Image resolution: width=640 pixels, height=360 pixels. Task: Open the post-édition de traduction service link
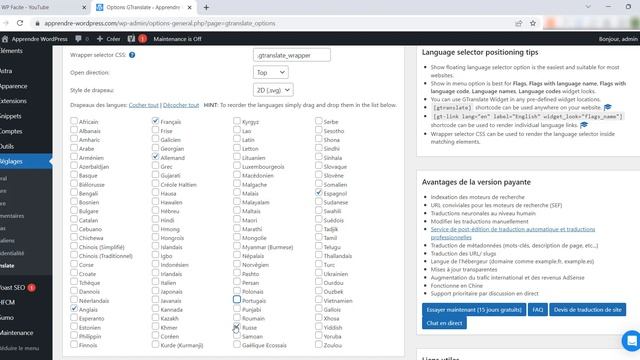(x=513, y=233)
